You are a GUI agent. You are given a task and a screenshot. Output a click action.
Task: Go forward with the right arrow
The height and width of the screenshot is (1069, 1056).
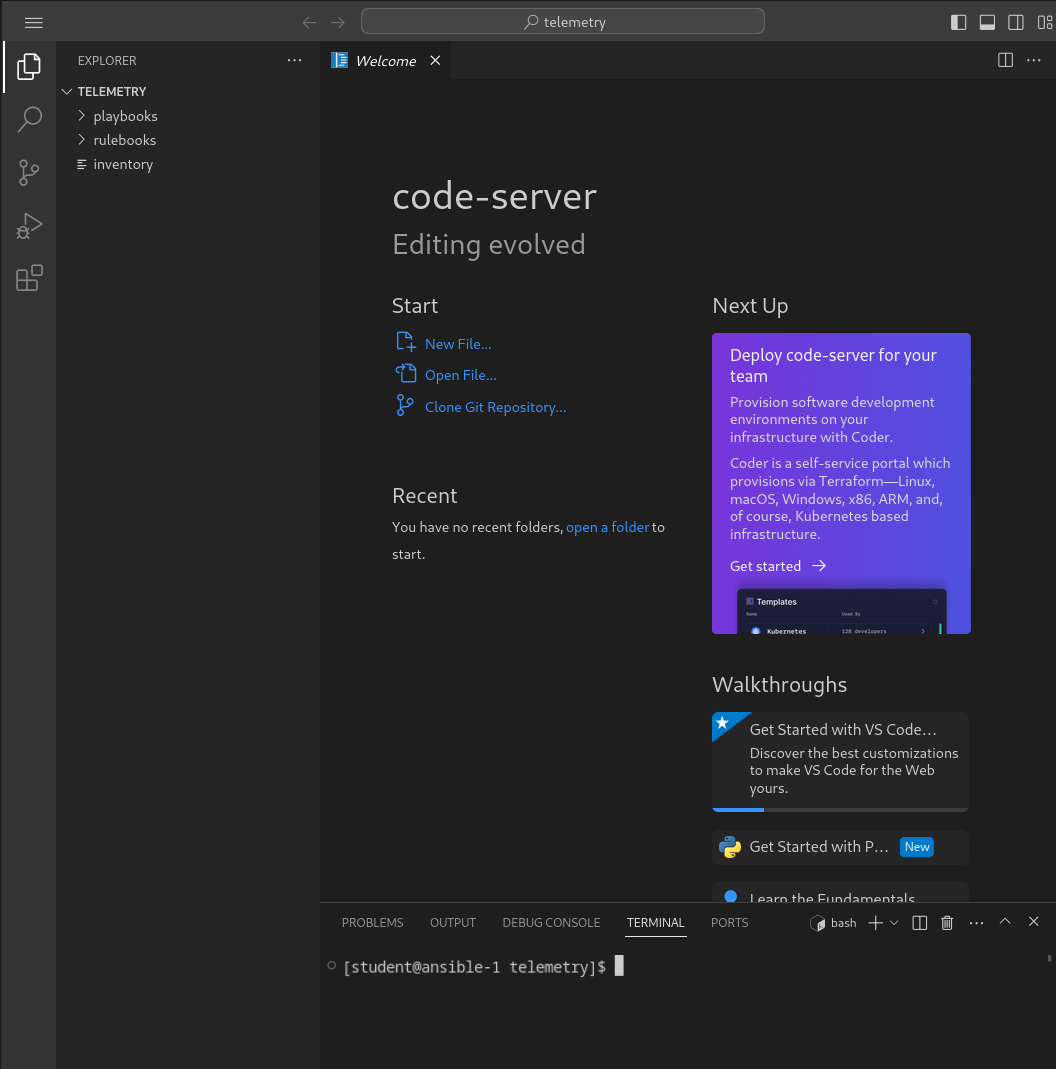click(x=338, y=22)
